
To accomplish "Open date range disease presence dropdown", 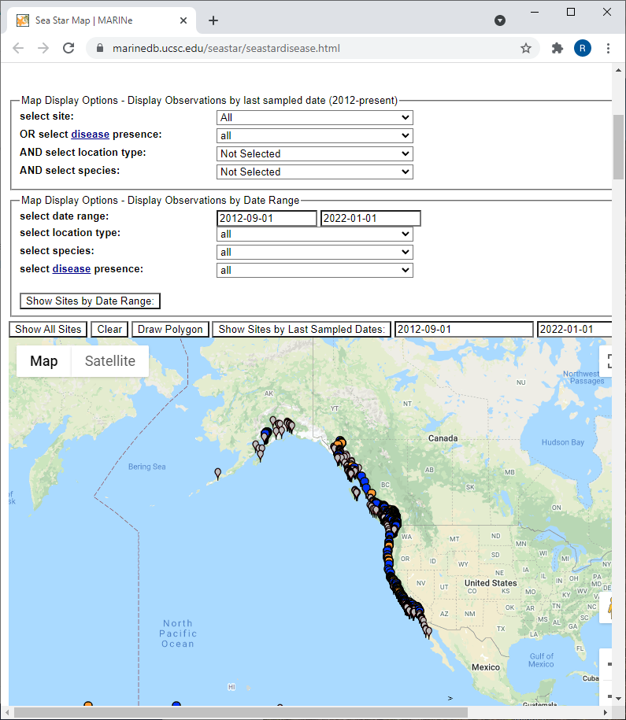I will [315, 270].
